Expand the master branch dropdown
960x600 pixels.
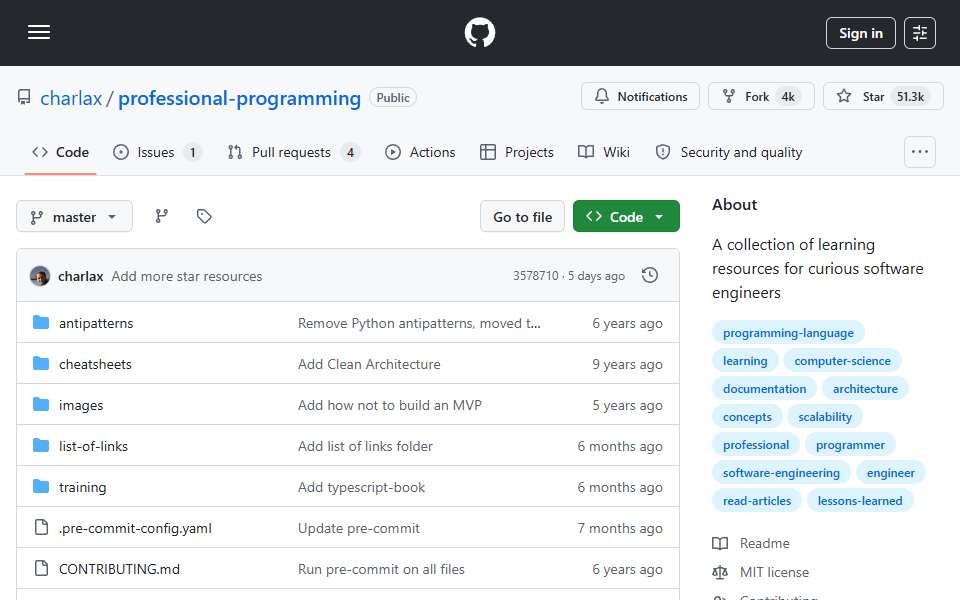click(x=75, y=217)
